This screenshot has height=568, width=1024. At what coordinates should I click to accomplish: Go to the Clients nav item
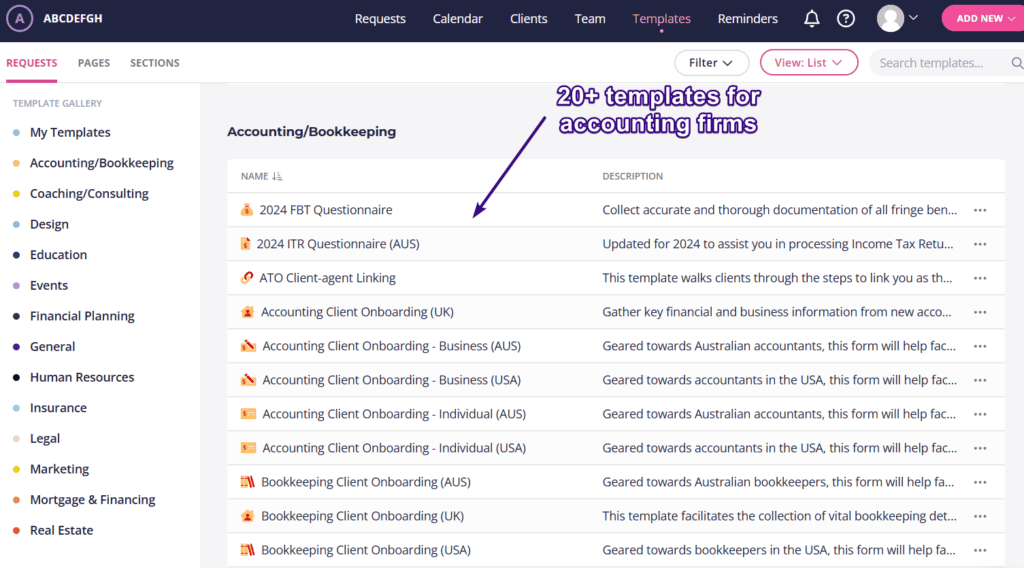click(x=528, y=18)
